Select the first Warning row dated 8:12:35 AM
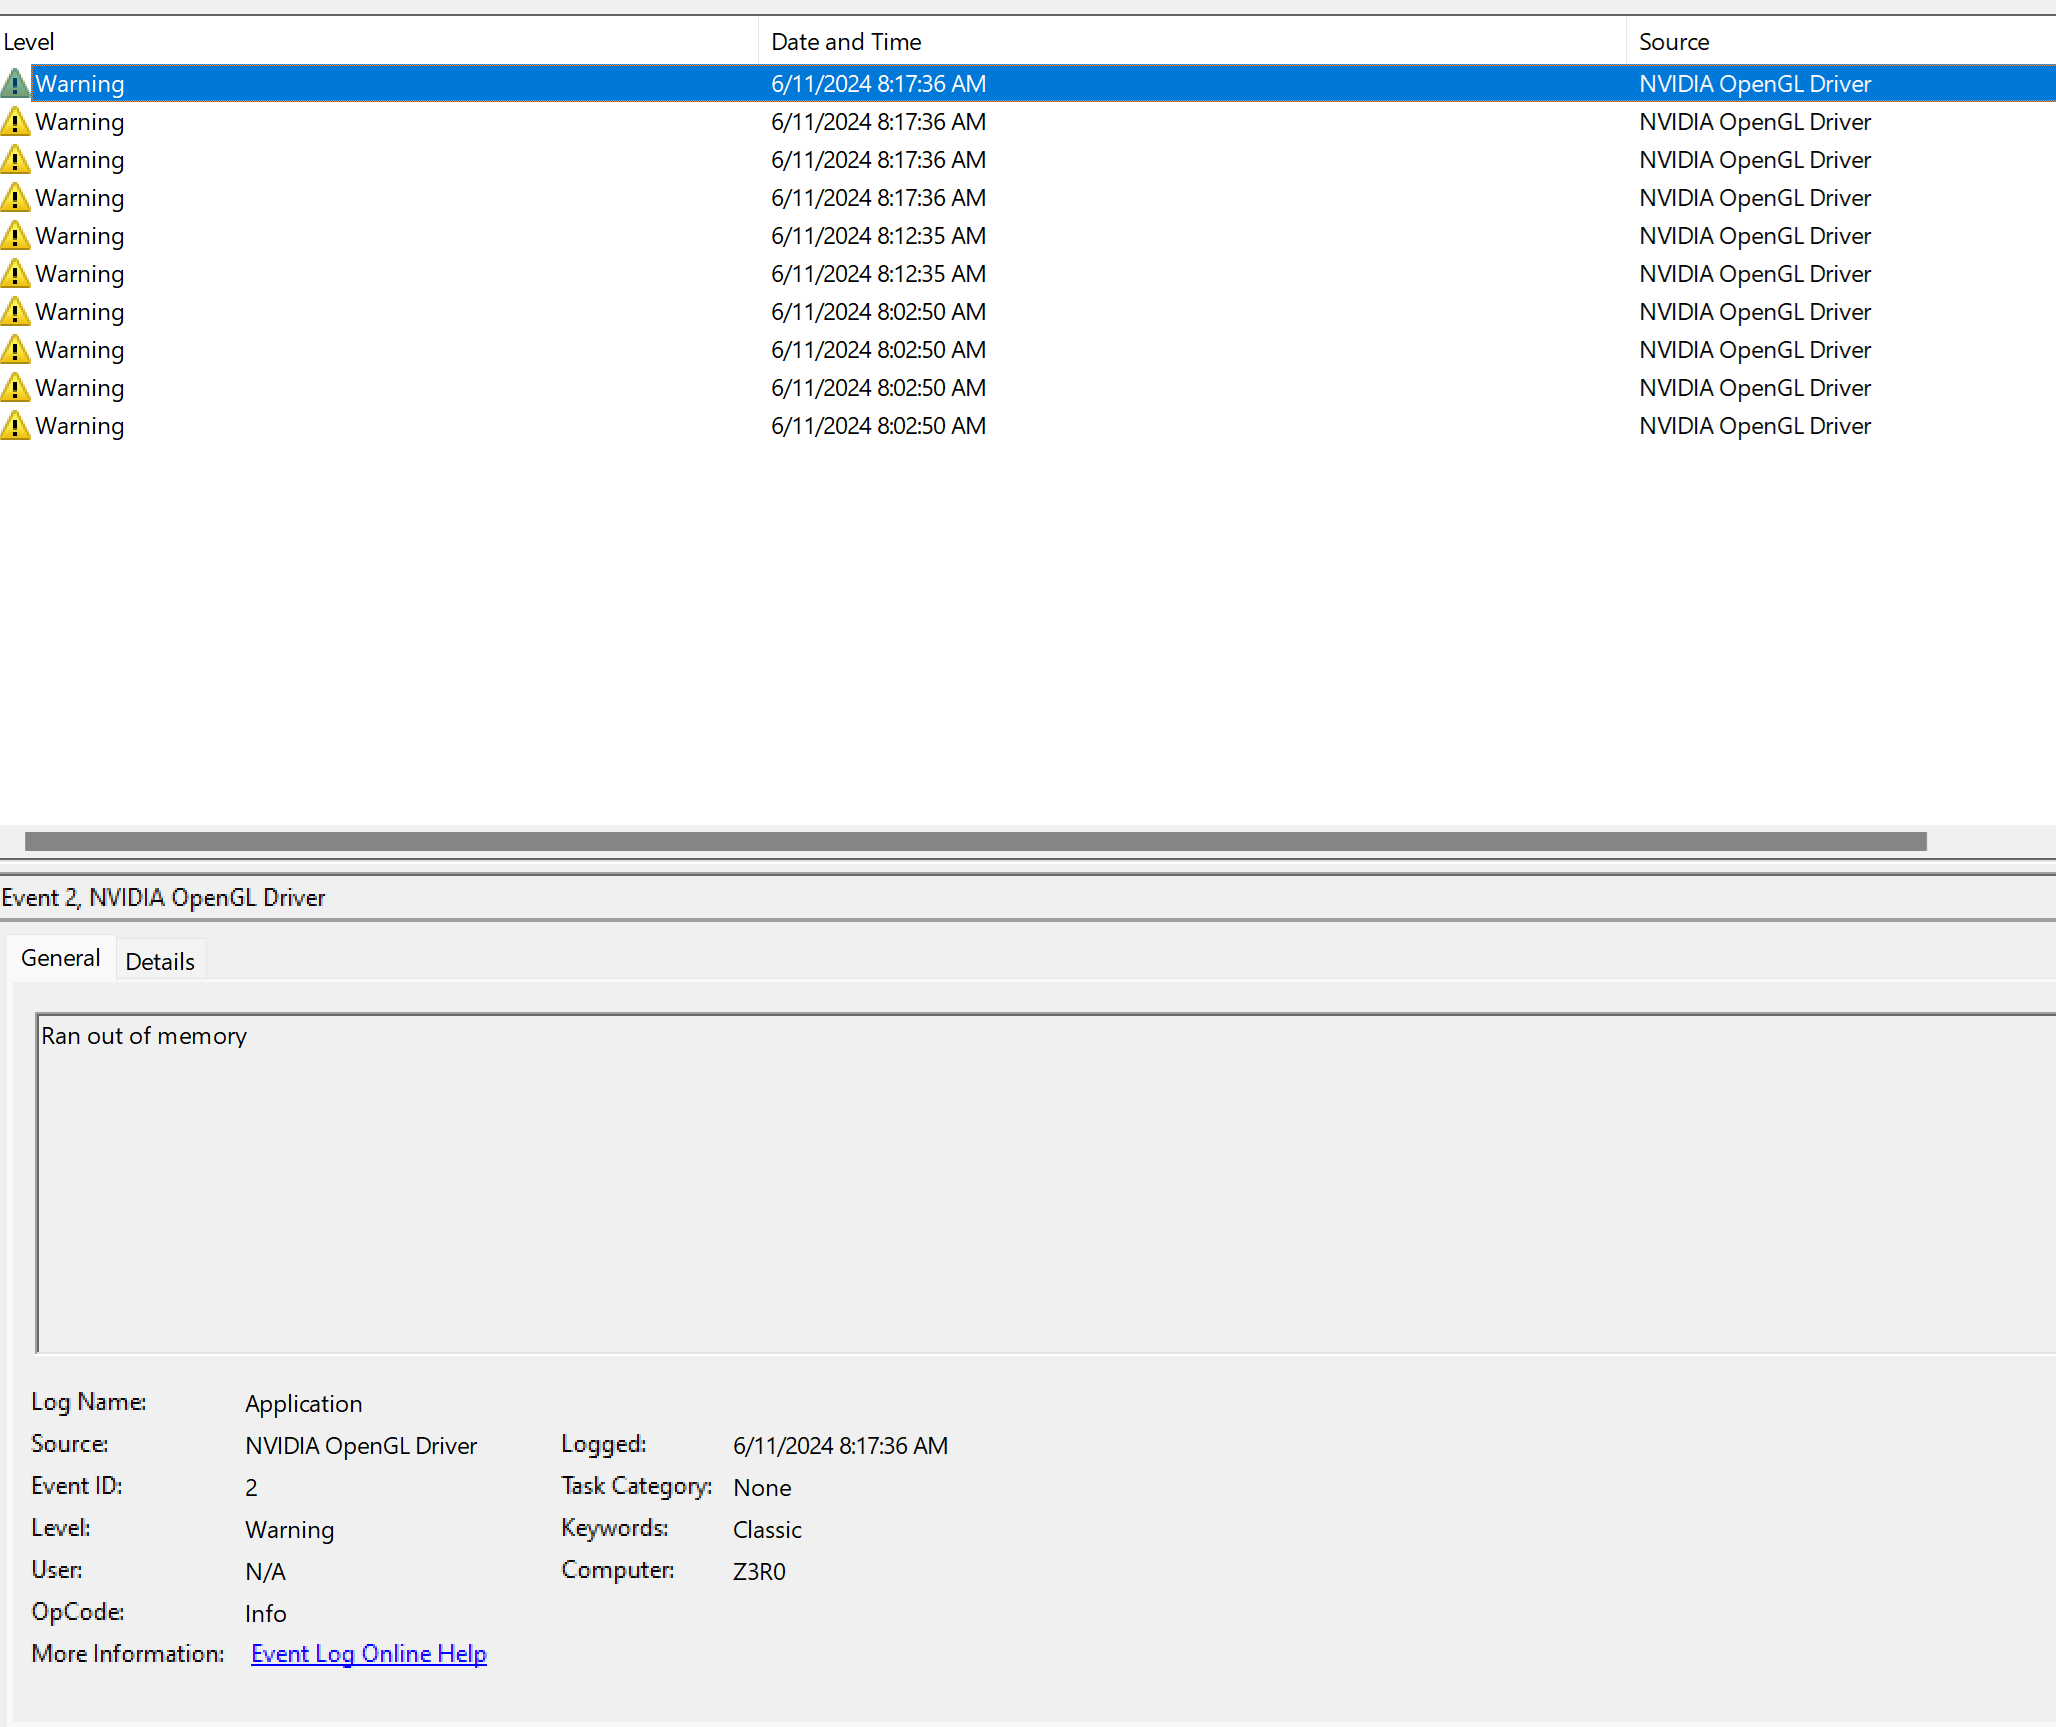The width and height of the screenshot is (2056, 1727). tap(1028, 236)
